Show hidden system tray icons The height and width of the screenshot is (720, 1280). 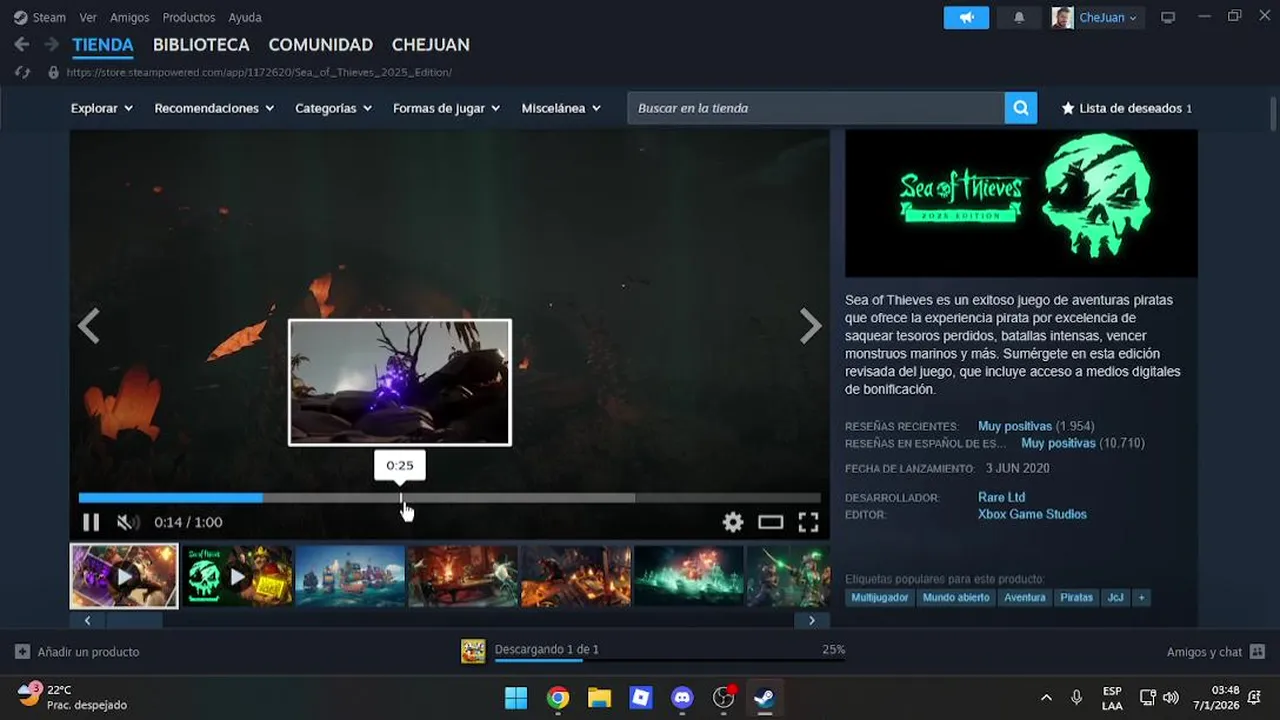click(1046, 698)
